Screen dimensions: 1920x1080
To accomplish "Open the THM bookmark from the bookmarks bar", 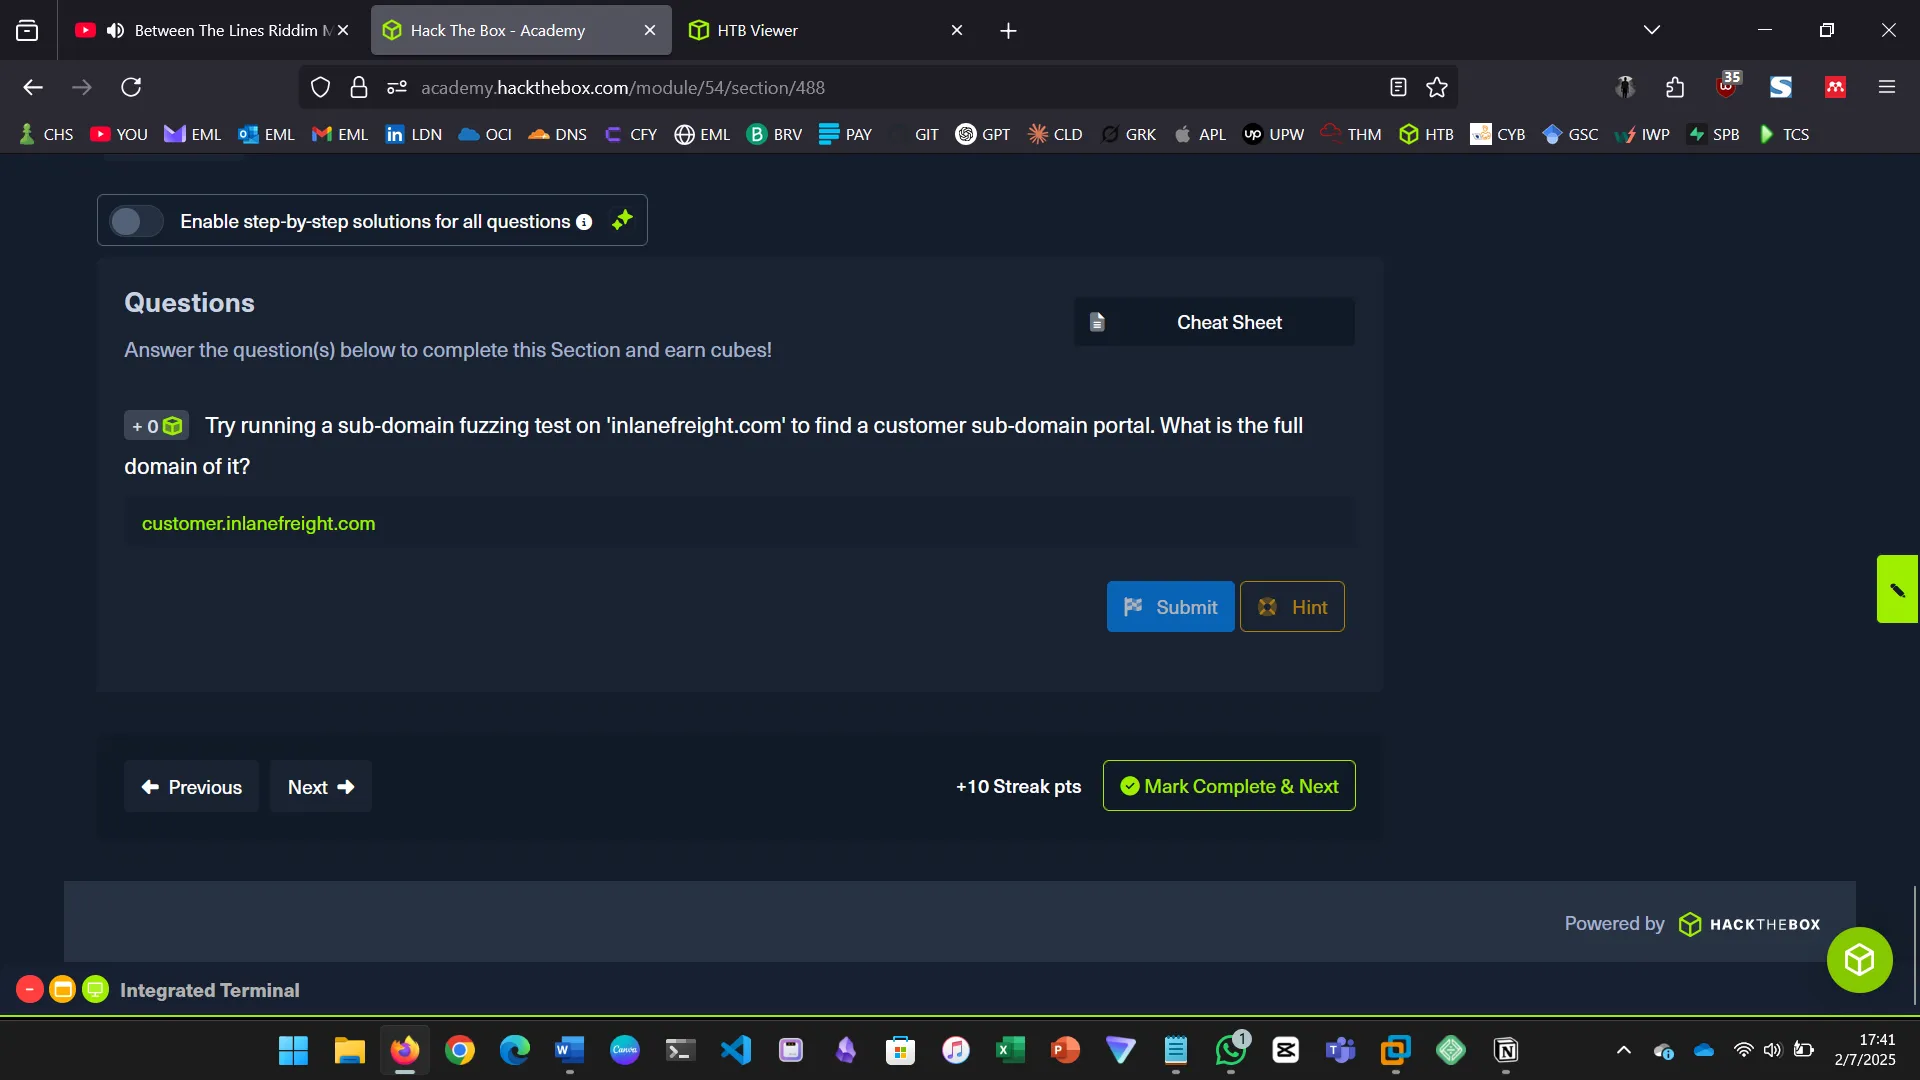I will point(1350,133).
